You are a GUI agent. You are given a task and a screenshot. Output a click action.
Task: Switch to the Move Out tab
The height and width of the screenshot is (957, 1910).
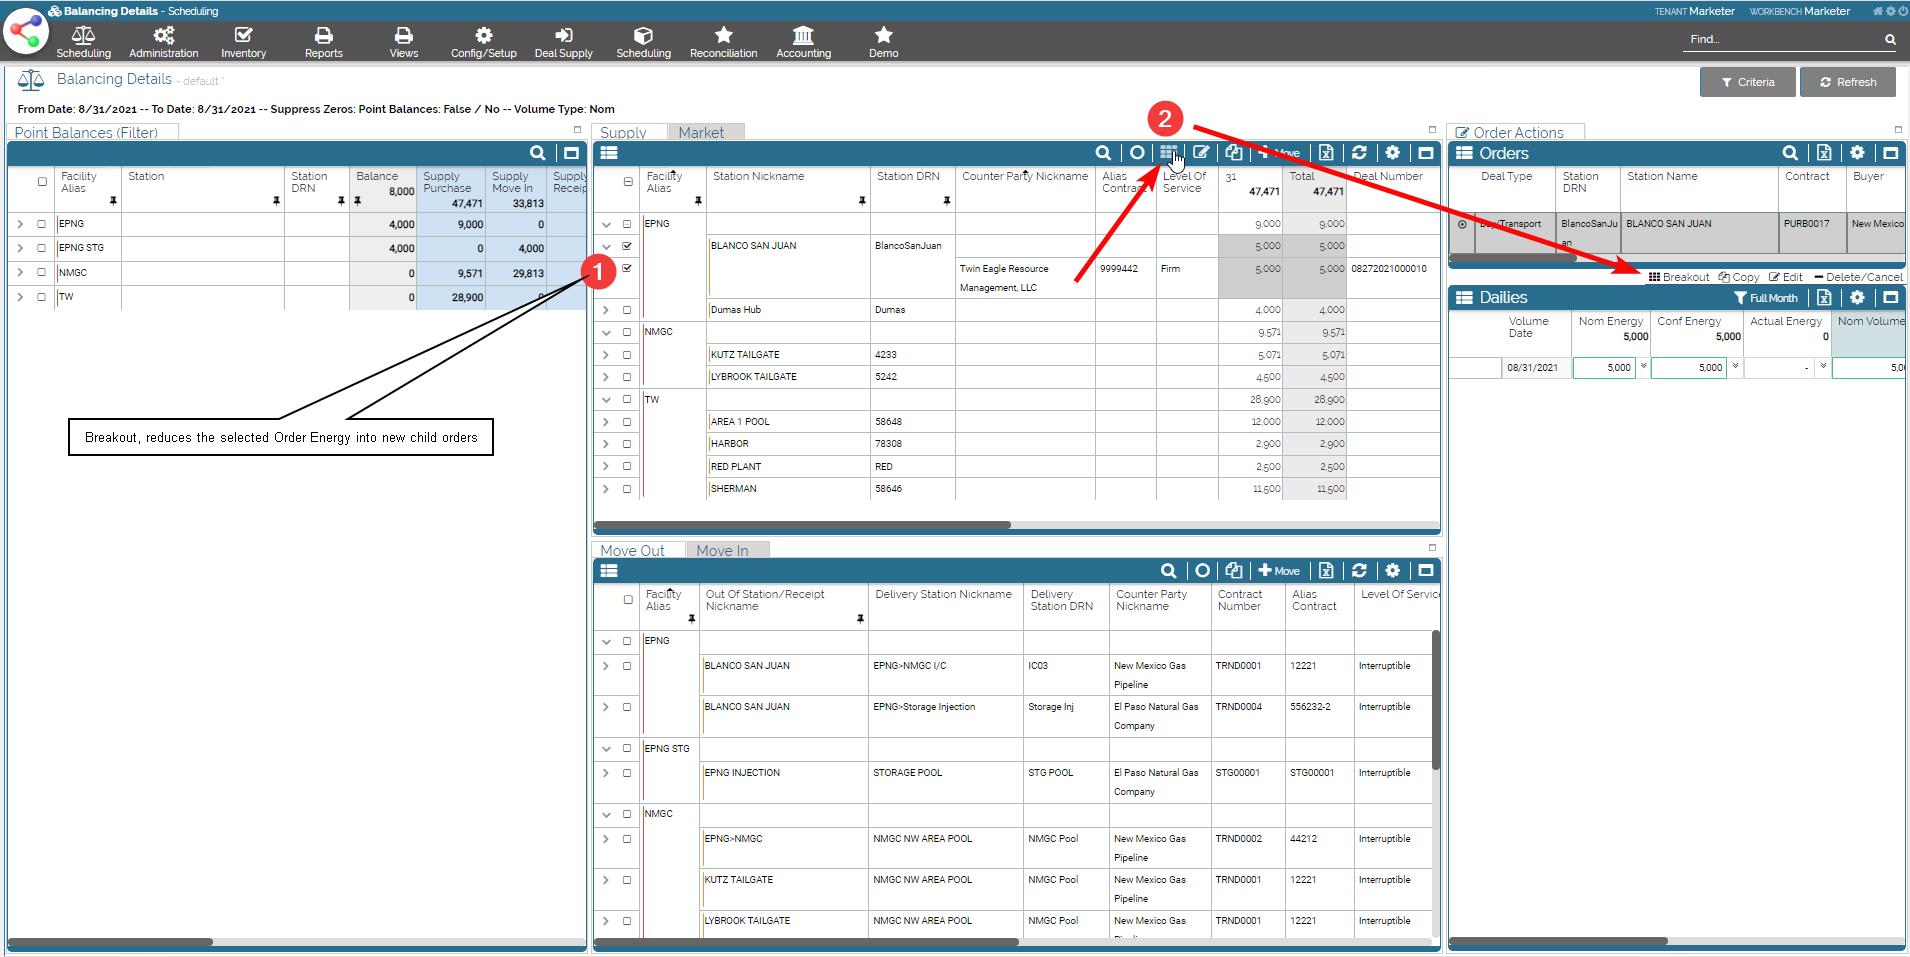[632, 550]
